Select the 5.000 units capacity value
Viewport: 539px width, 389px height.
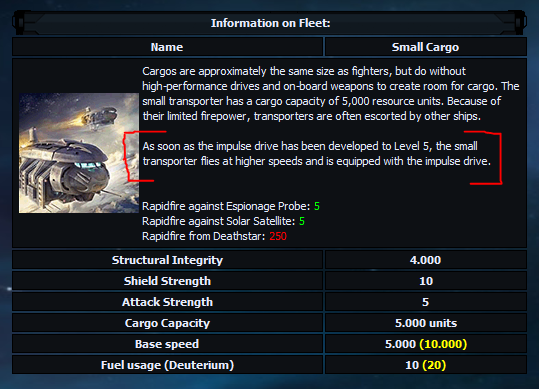click(426, 323)
